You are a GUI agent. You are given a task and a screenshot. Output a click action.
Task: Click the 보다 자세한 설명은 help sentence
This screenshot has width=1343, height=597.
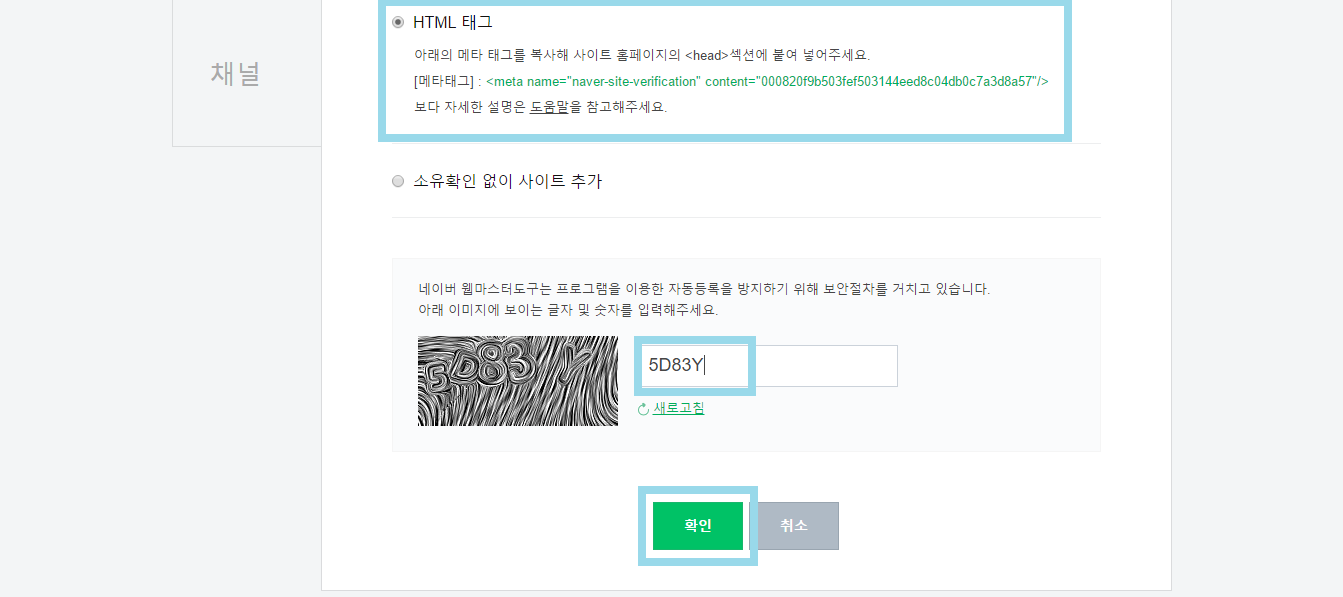540,106
